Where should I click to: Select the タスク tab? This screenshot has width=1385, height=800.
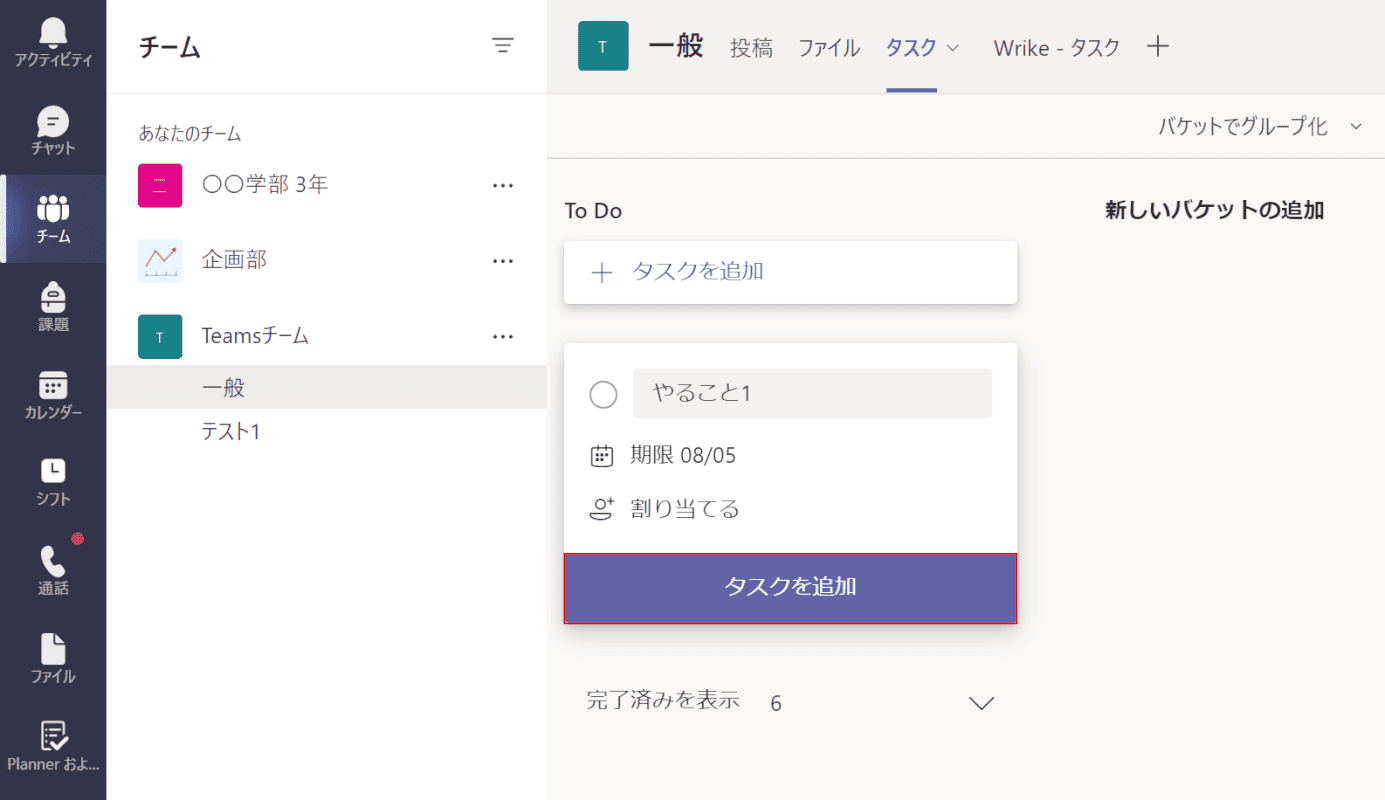click(x=911, y=47)
